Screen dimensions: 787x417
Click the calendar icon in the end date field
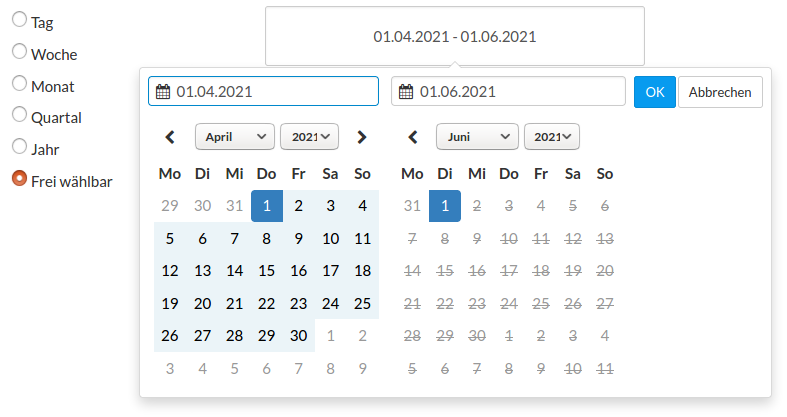coord(406,92)
